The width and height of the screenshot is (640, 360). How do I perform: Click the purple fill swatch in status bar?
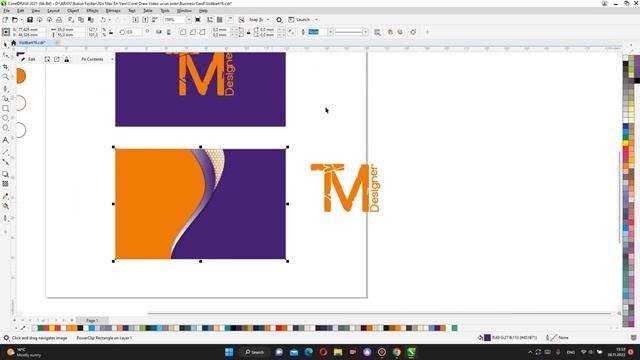point(487,338)
